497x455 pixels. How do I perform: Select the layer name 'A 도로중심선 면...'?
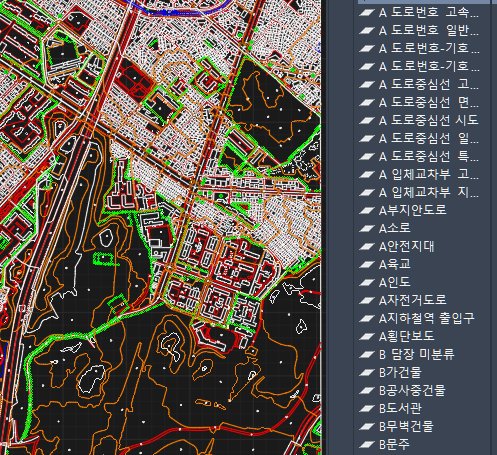pyautogui.click(x=429, y=103)
